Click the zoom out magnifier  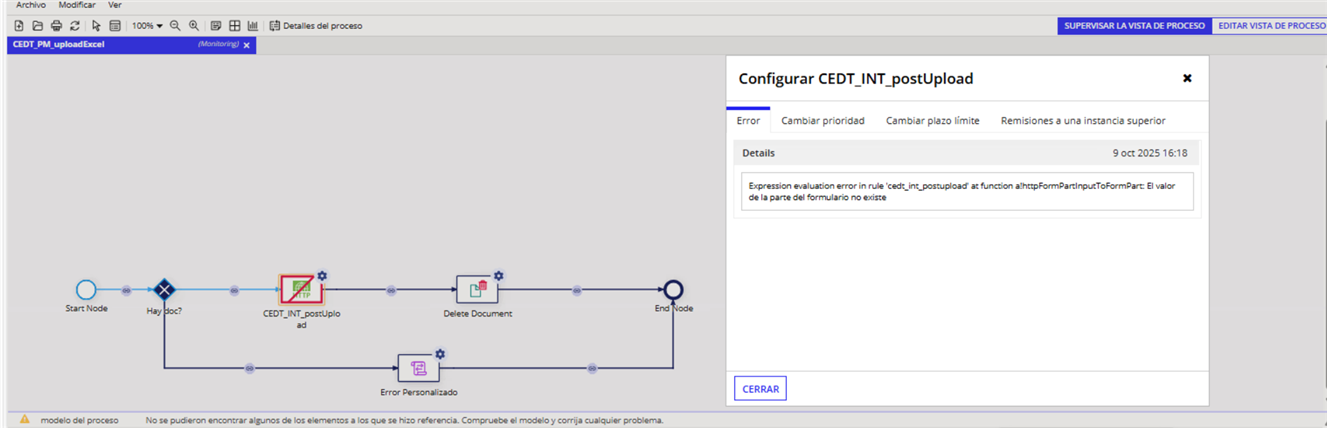coord(175,26)
